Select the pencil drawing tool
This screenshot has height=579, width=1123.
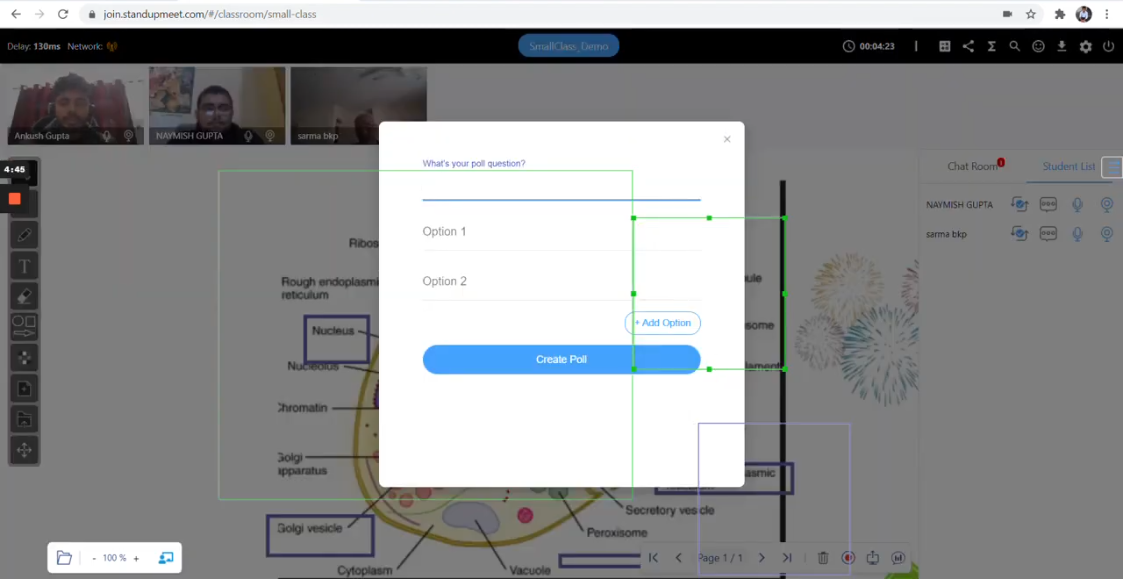[x=24, y=235]
